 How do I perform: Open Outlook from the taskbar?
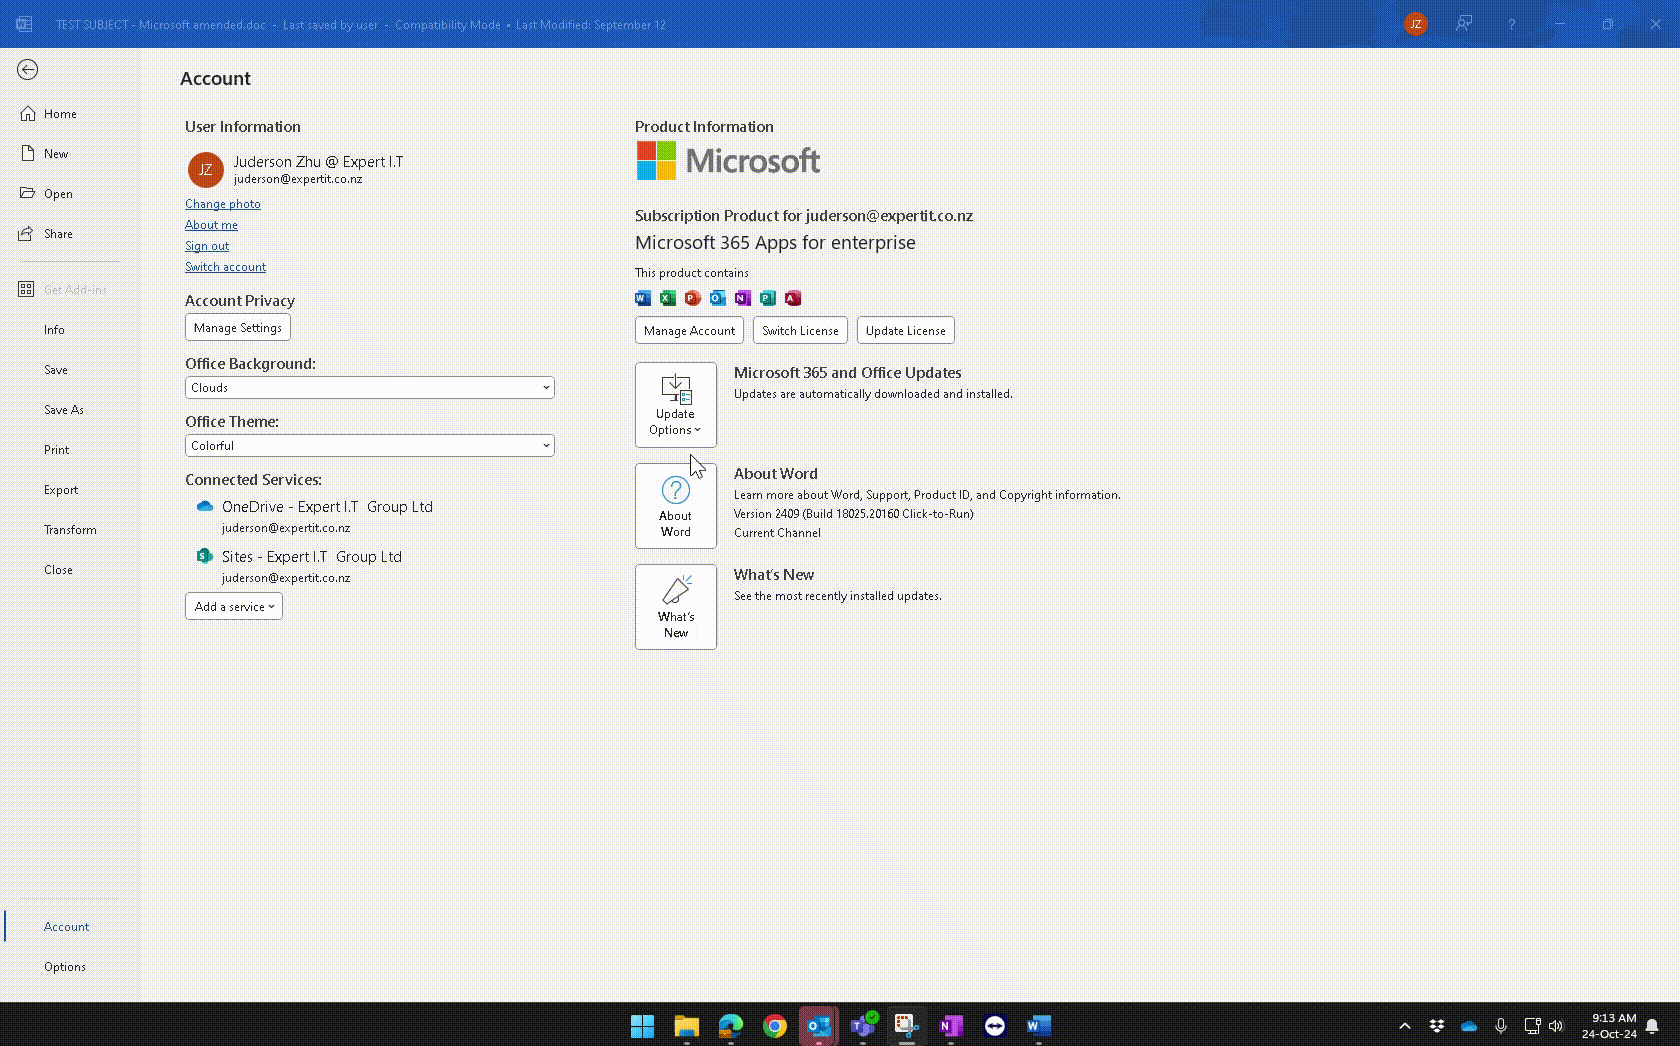point(818,1026)
